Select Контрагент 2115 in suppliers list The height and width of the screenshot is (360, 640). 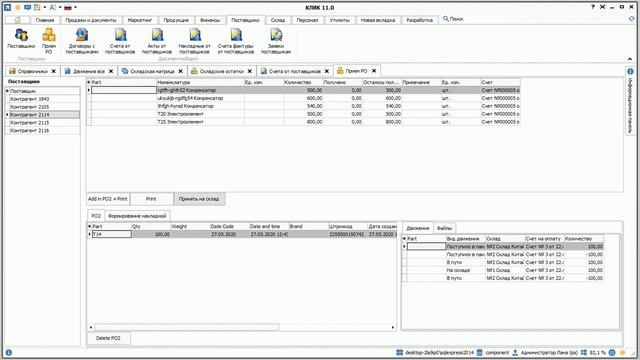(x=42, y=122)
